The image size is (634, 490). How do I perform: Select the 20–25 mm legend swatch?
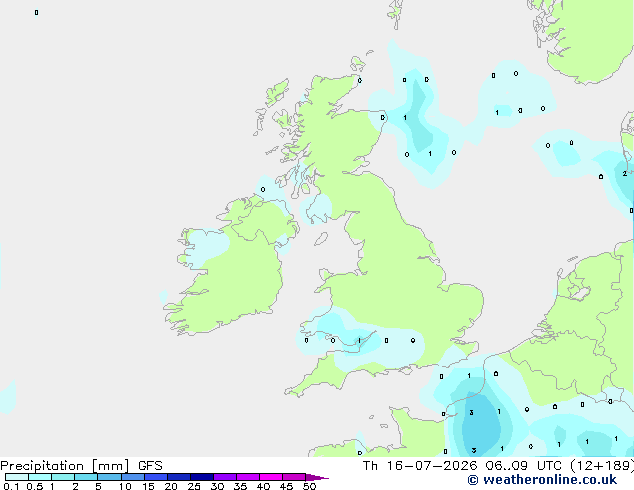[179, 477]
